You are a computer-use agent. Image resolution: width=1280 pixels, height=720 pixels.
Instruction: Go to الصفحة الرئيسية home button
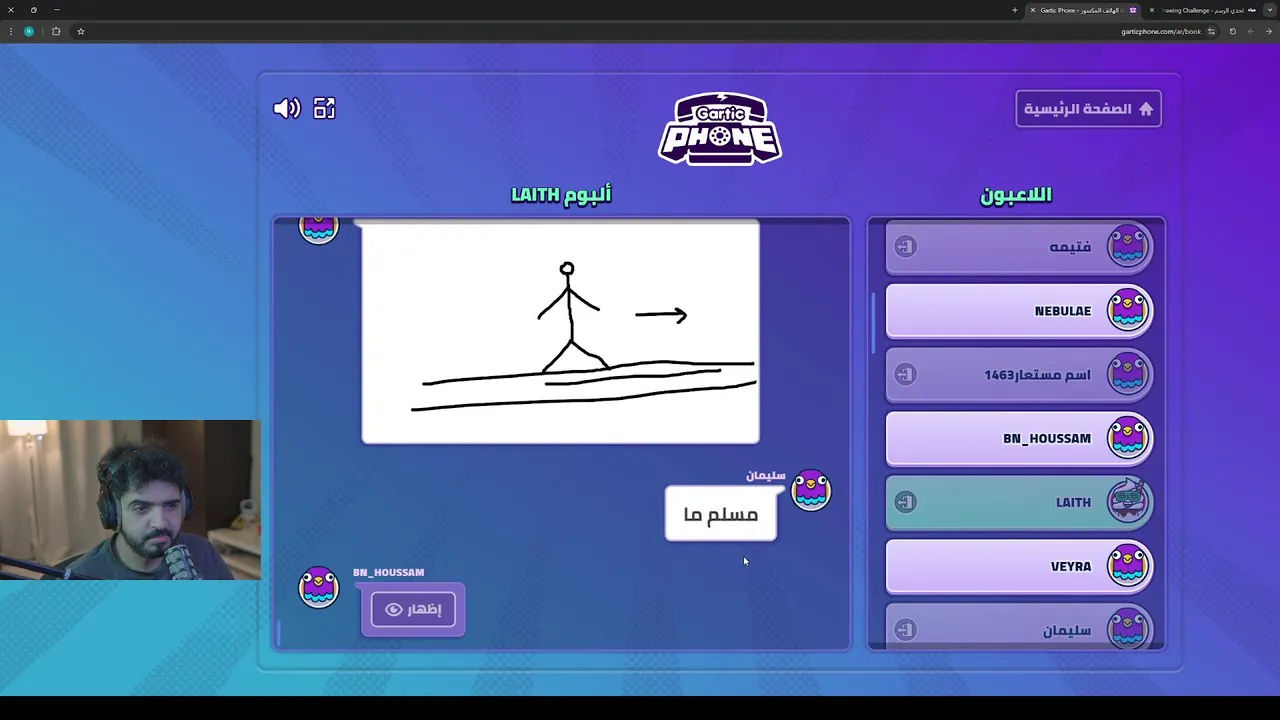tap(1088, 109)
